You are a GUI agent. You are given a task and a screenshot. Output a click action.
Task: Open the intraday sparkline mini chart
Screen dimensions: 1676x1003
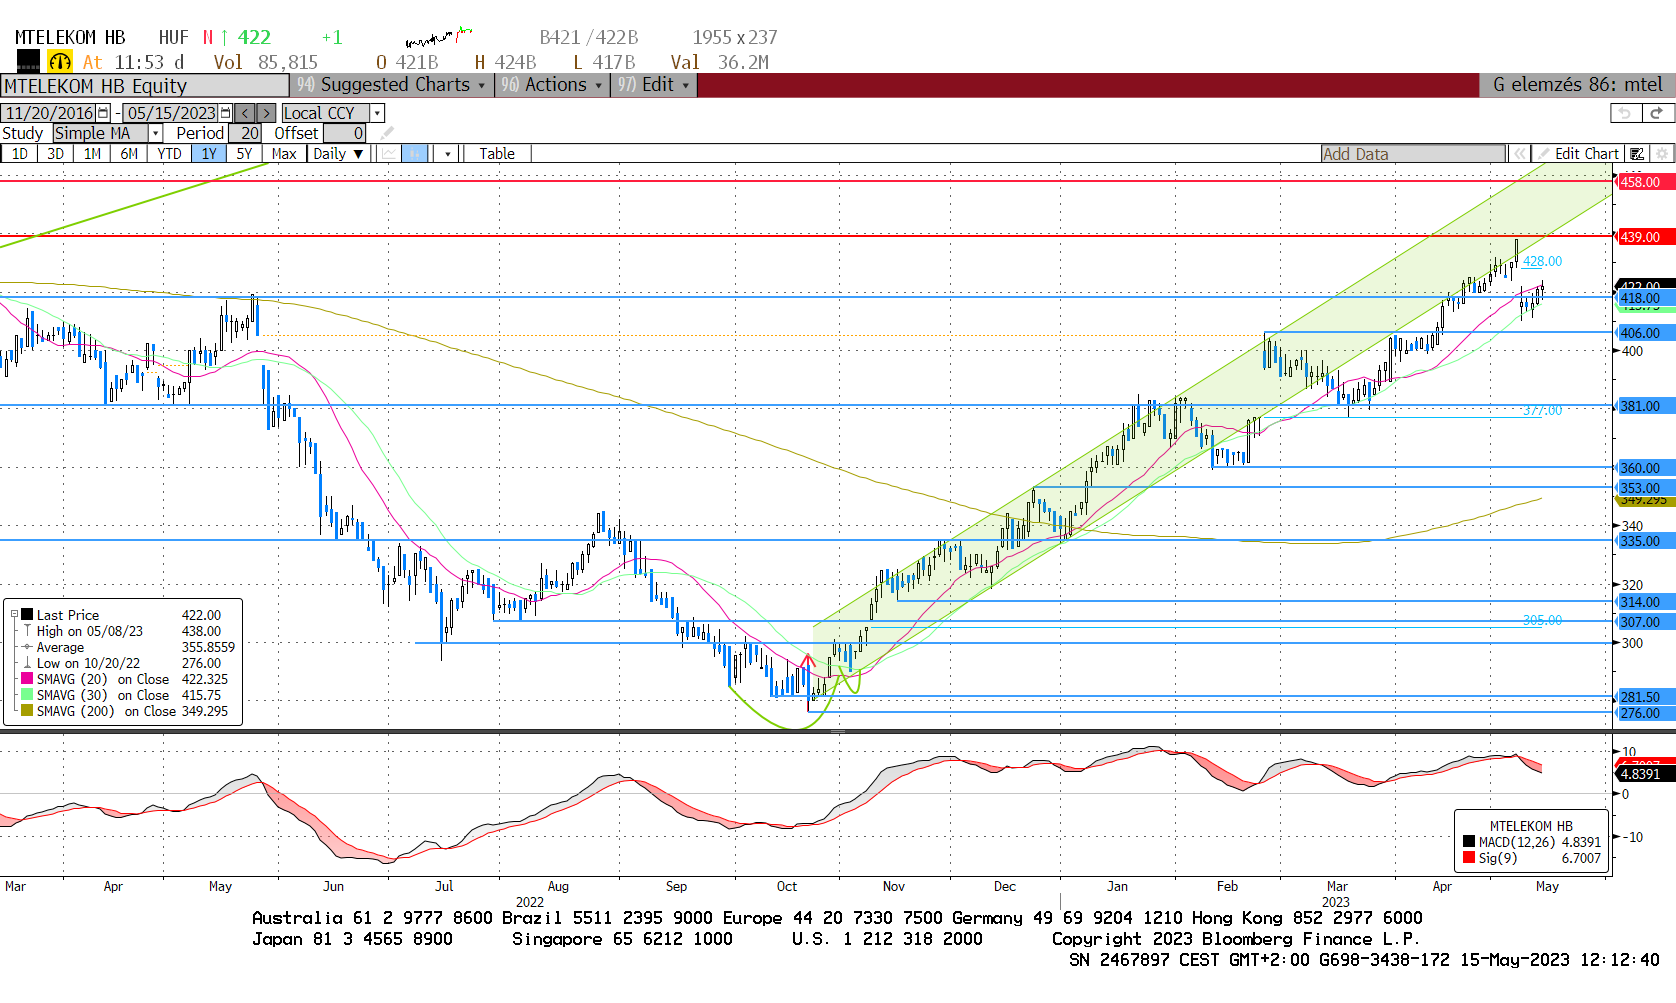coord(438,38)
